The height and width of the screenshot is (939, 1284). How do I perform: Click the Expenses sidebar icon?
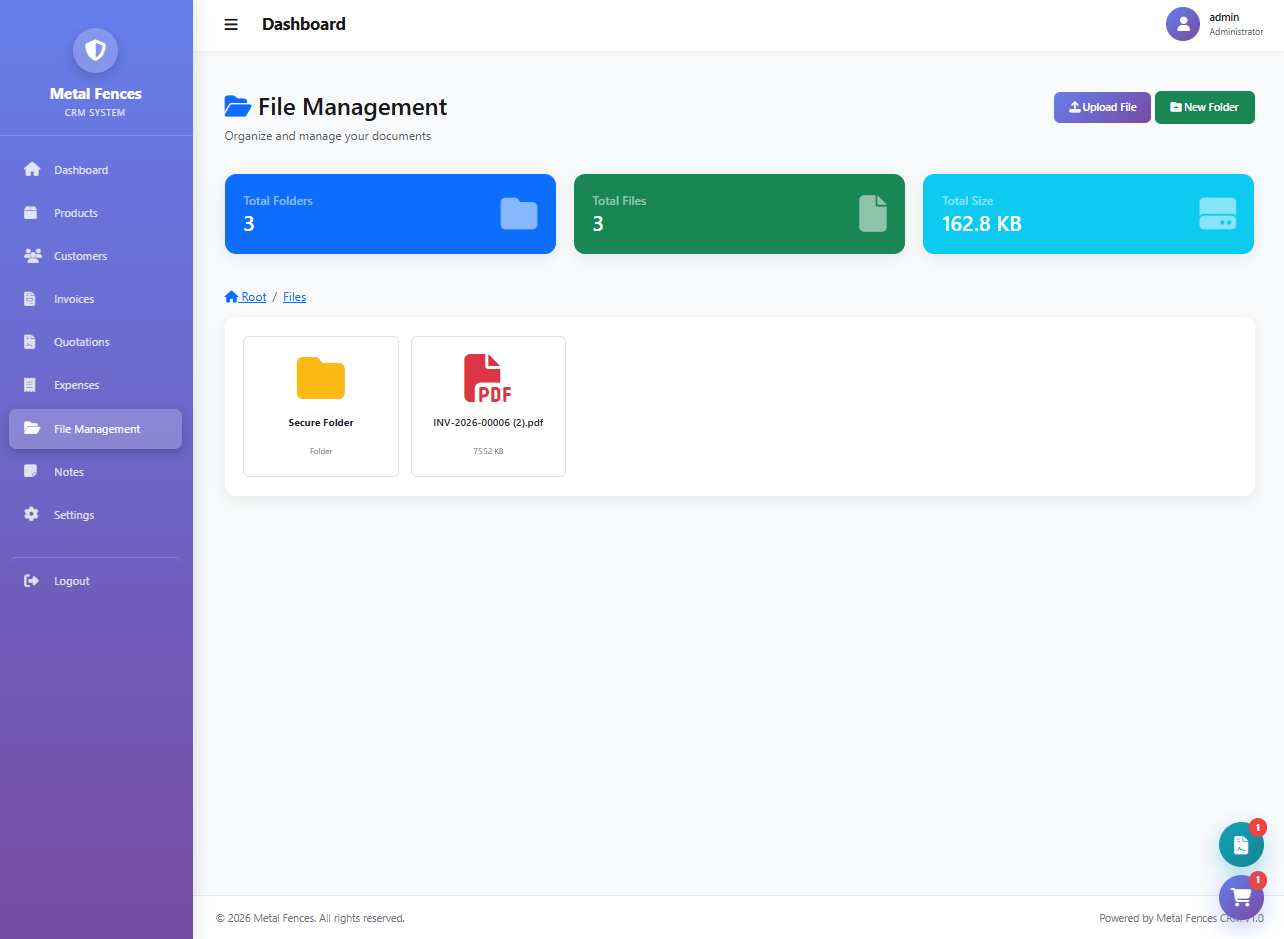pos(31,384)
